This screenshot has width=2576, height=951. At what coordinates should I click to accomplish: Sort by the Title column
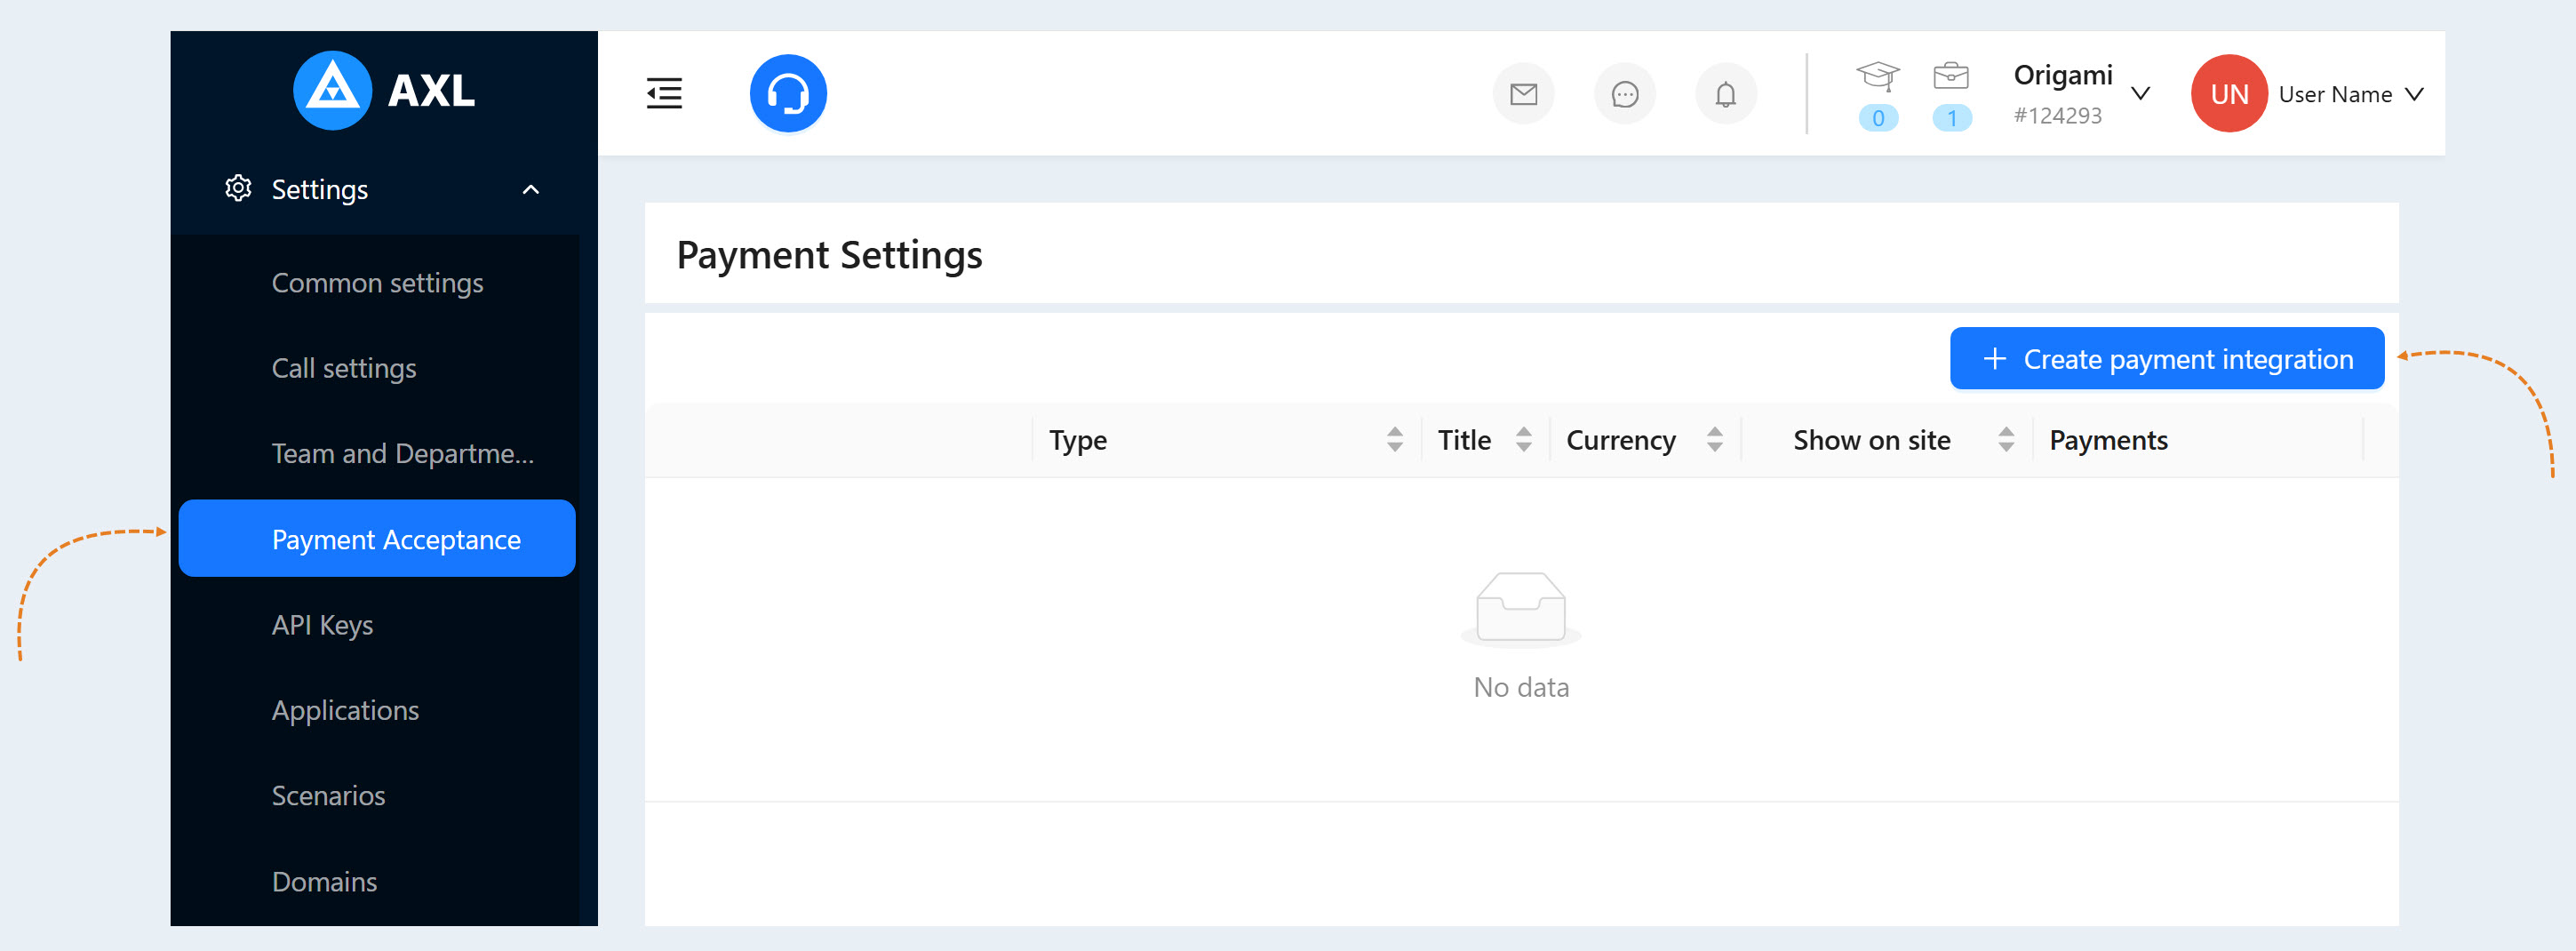tap(1524, 440)
